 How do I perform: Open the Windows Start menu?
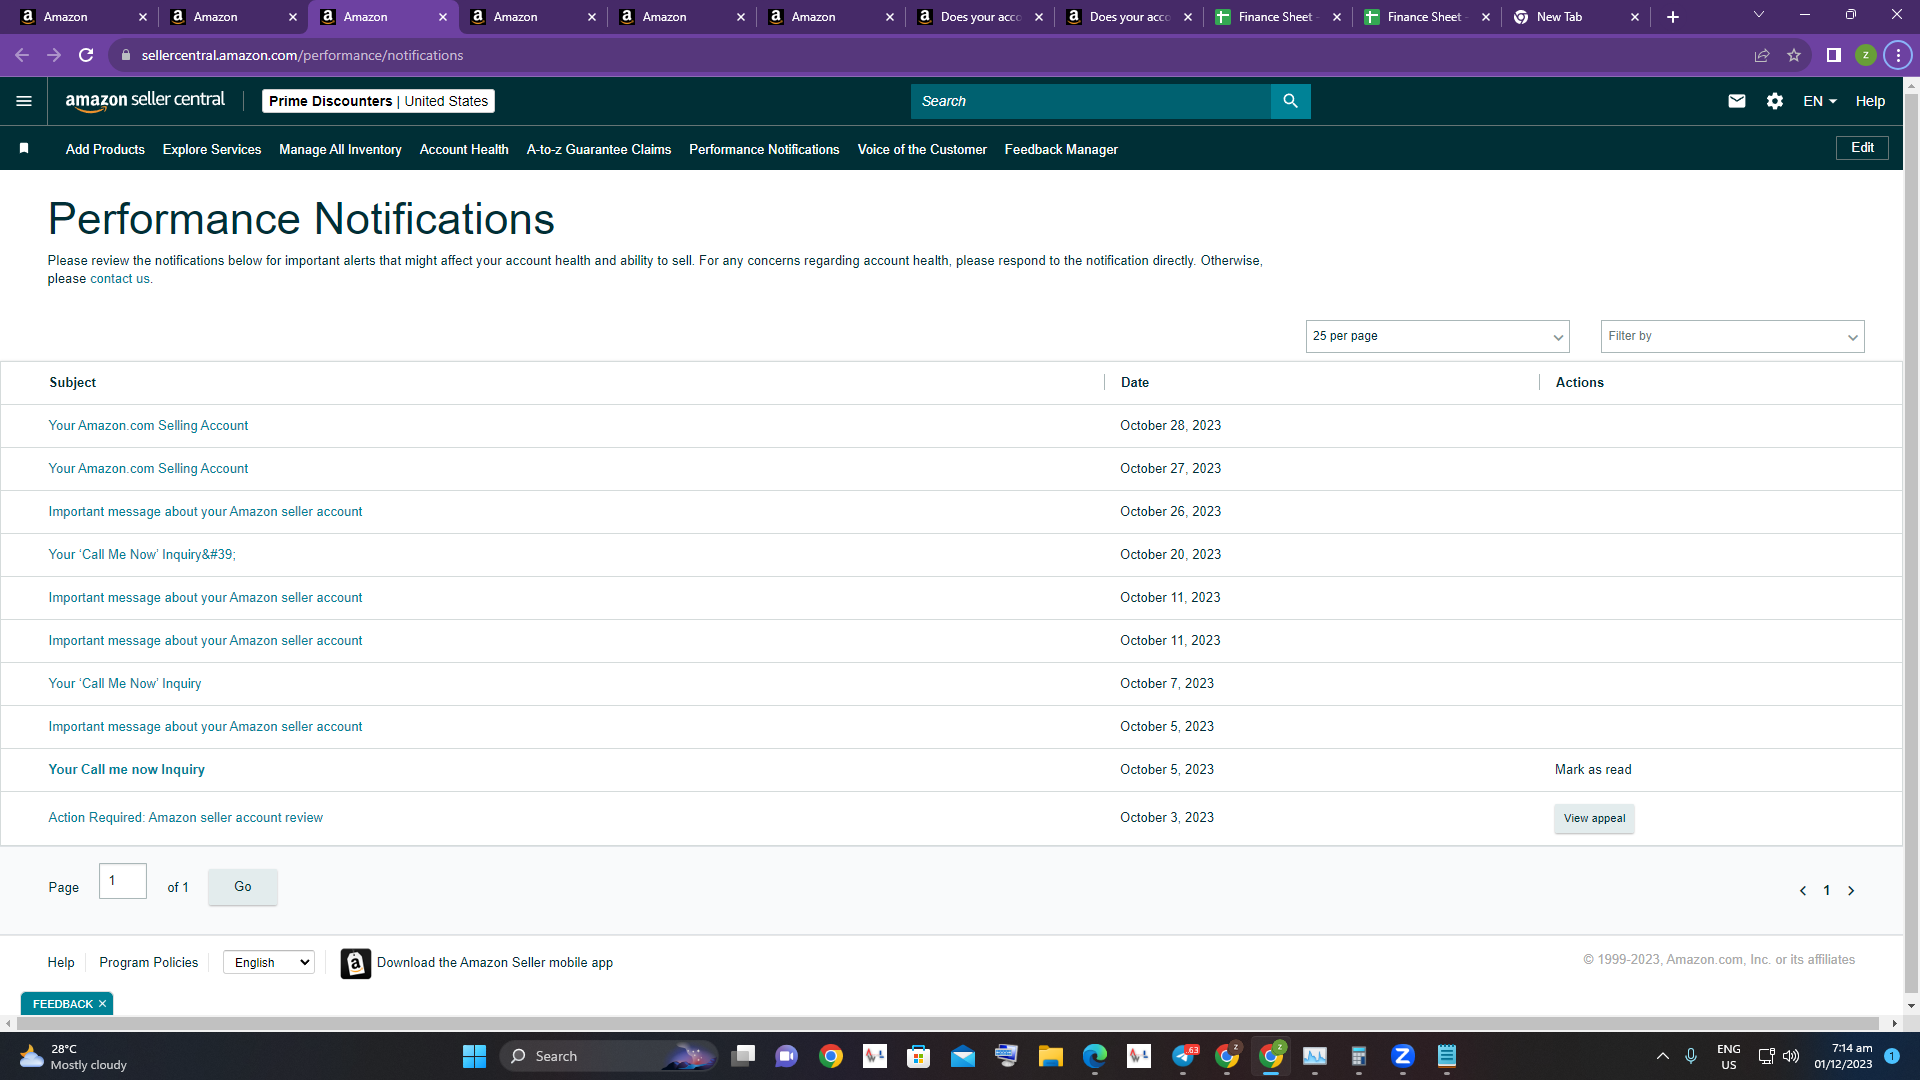tap(474, 1056)
